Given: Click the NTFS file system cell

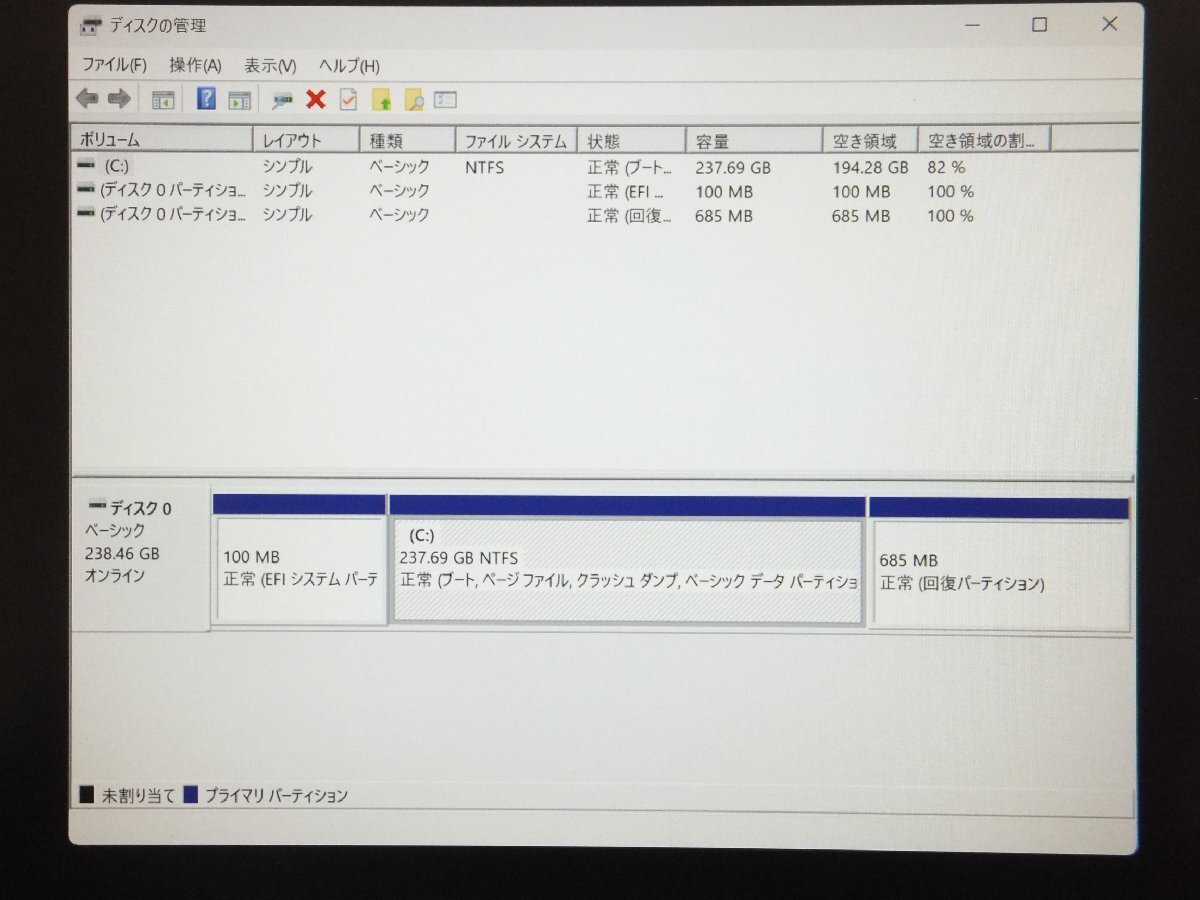Looking at the screenshot, I should [x=485, y=168].
